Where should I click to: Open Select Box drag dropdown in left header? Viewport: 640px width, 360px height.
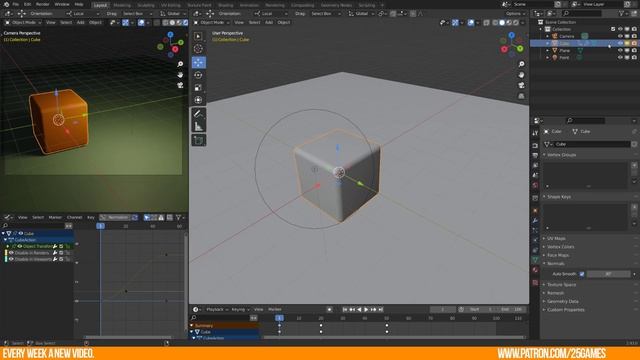tap(137, 13)
